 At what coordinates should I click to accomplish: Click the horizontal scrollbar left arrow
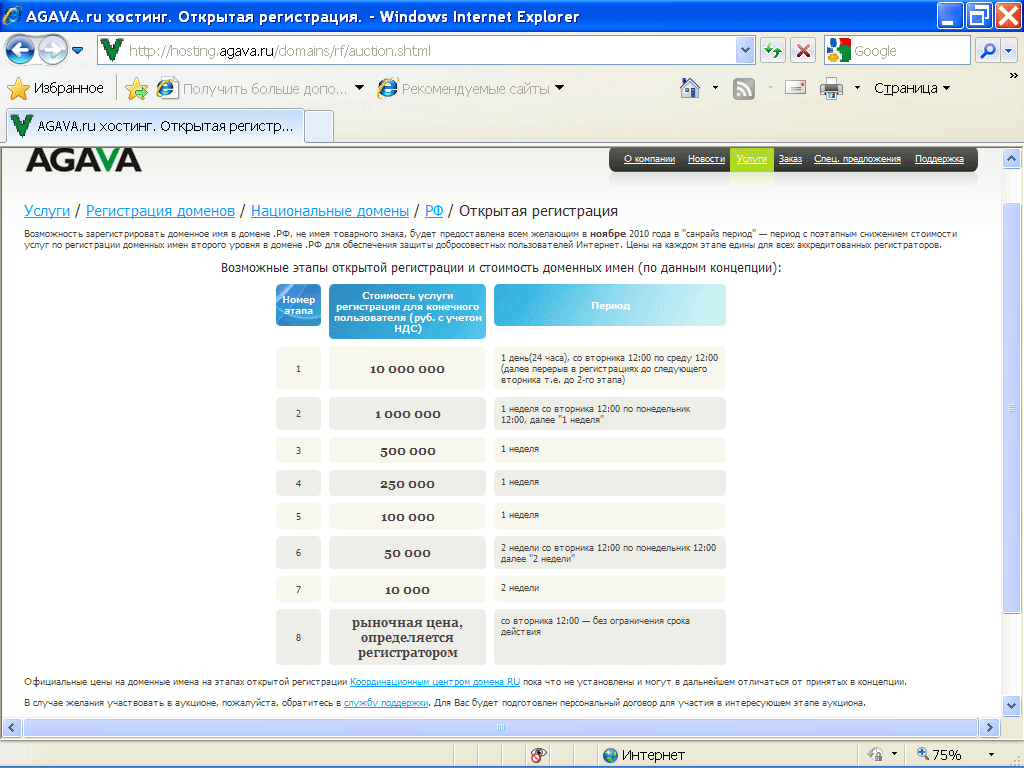click(12, 727)
